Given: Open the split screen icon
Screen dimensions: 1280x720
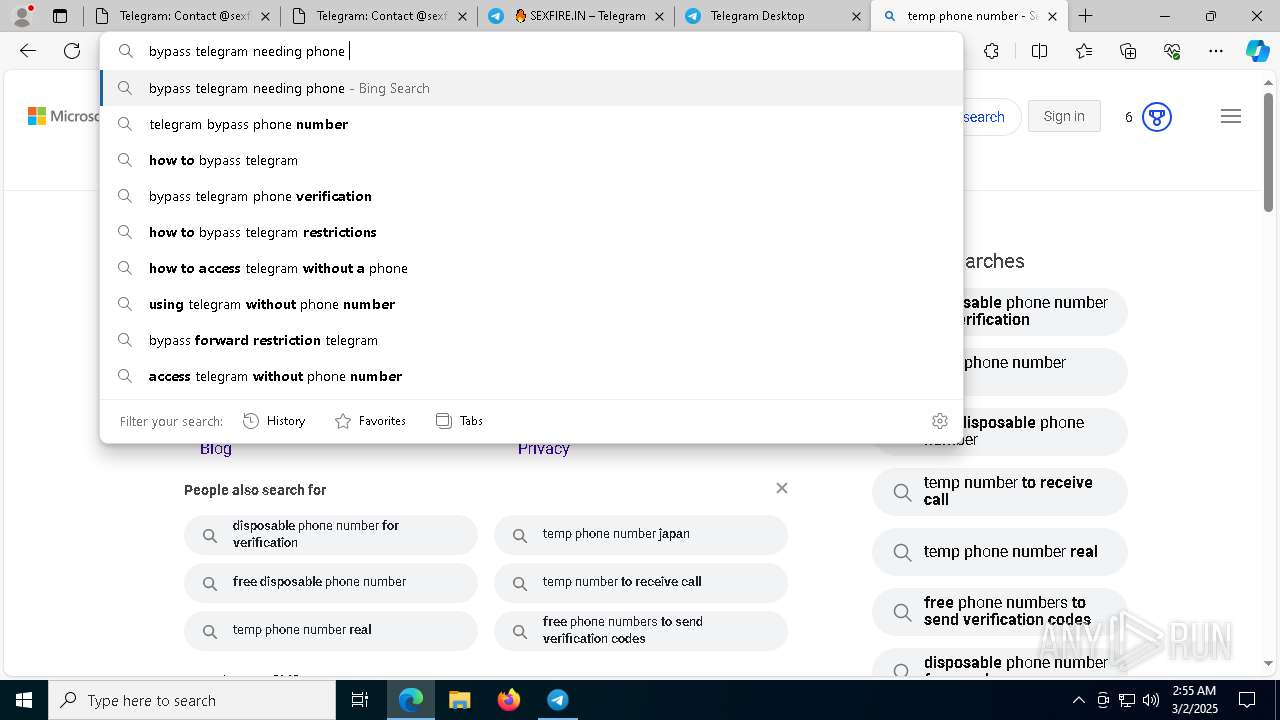Looking at the screenshot, I should (1039, 51).
